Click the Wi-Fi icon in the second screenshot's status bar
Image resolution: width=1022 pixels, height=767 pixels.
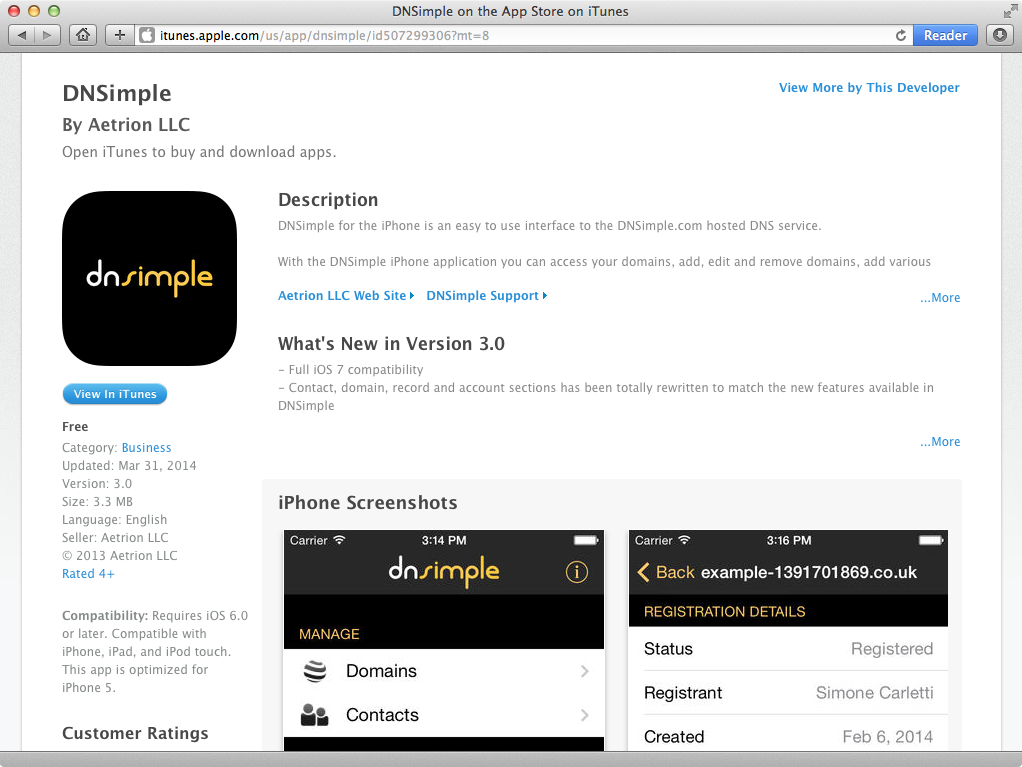pyautogui.click(x=684, y=540)
